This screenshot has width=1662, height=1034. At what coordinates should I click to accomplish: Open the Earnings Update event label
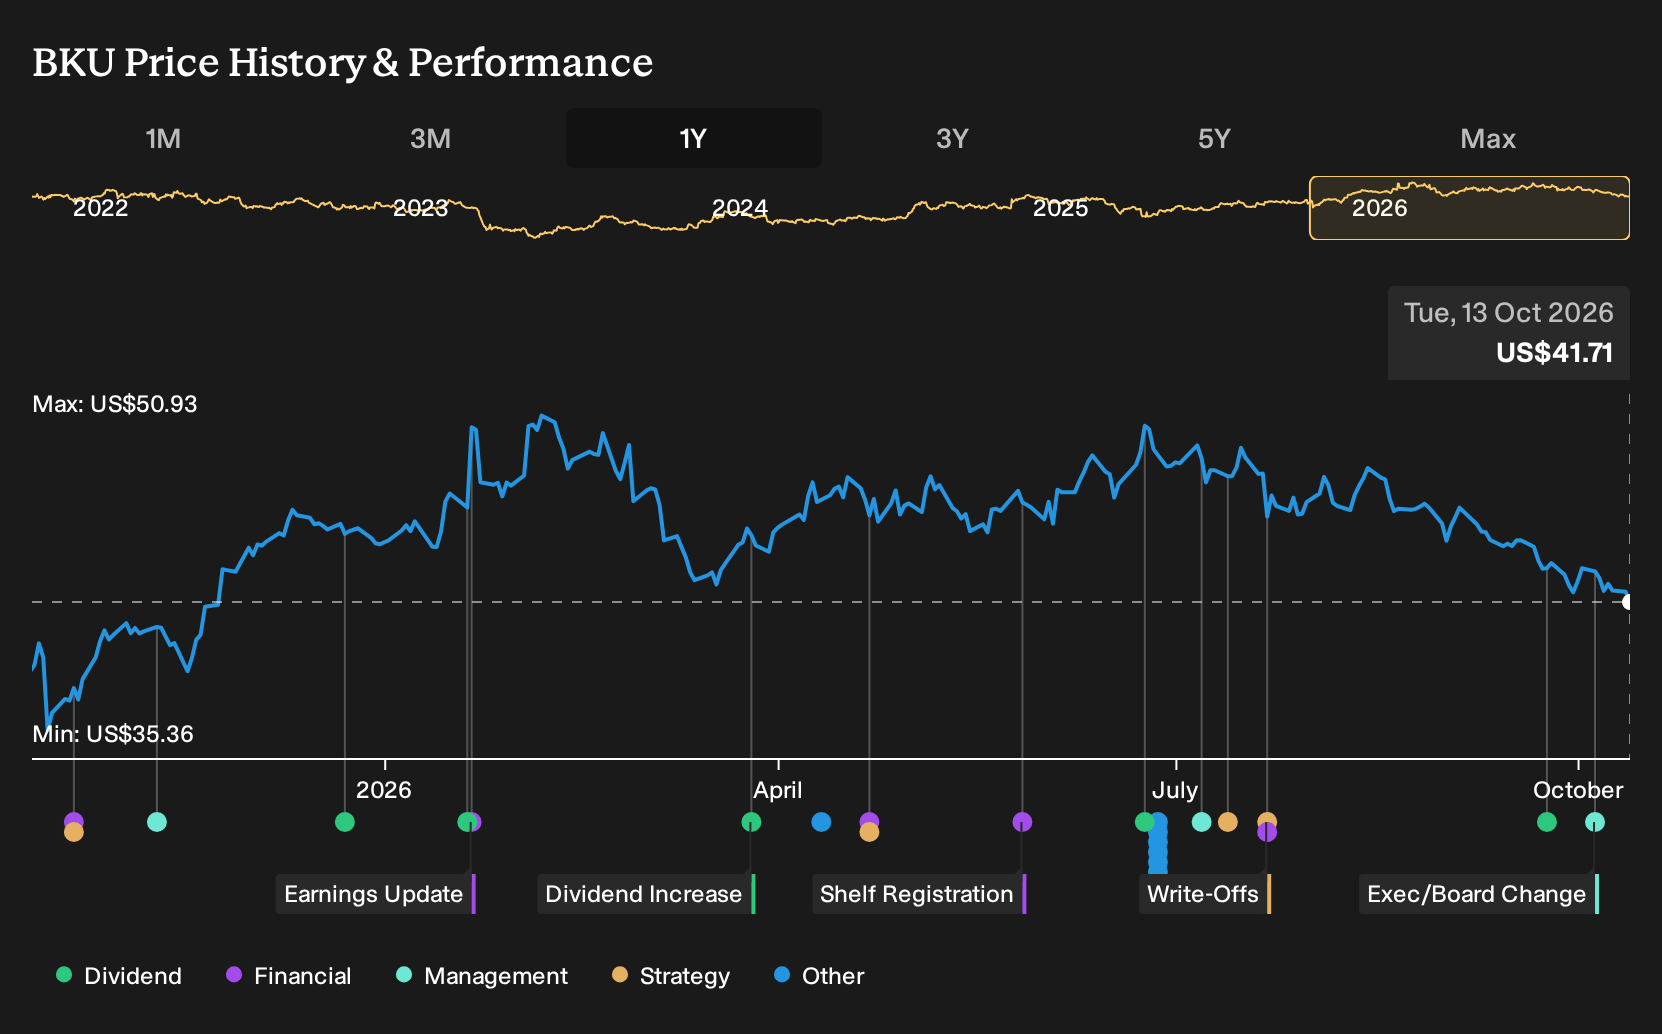coord(375,894)
